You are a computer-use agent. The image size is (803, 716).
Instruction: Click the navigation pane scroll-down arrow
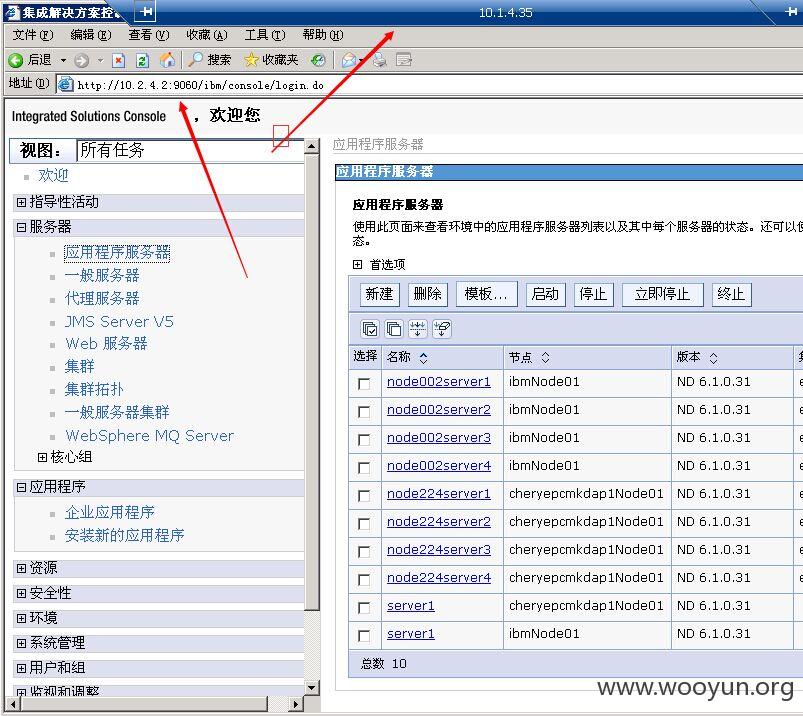tap(311, 687)
